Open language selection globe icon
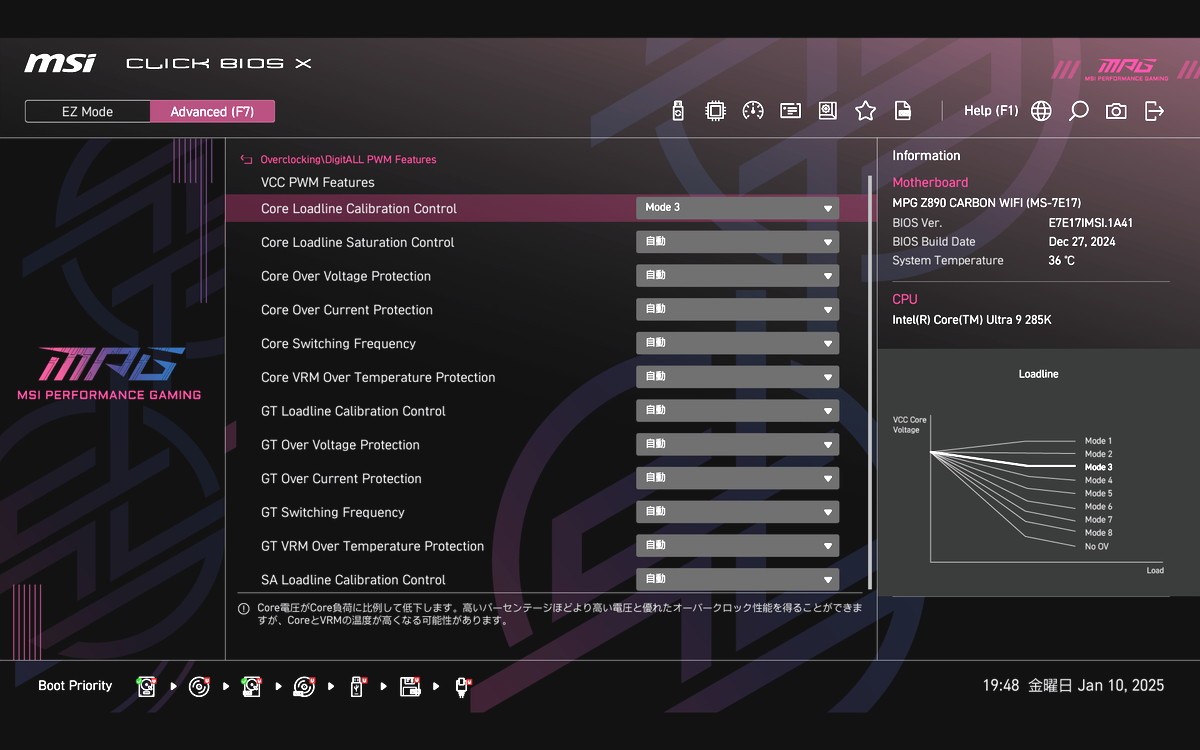 1041,111
